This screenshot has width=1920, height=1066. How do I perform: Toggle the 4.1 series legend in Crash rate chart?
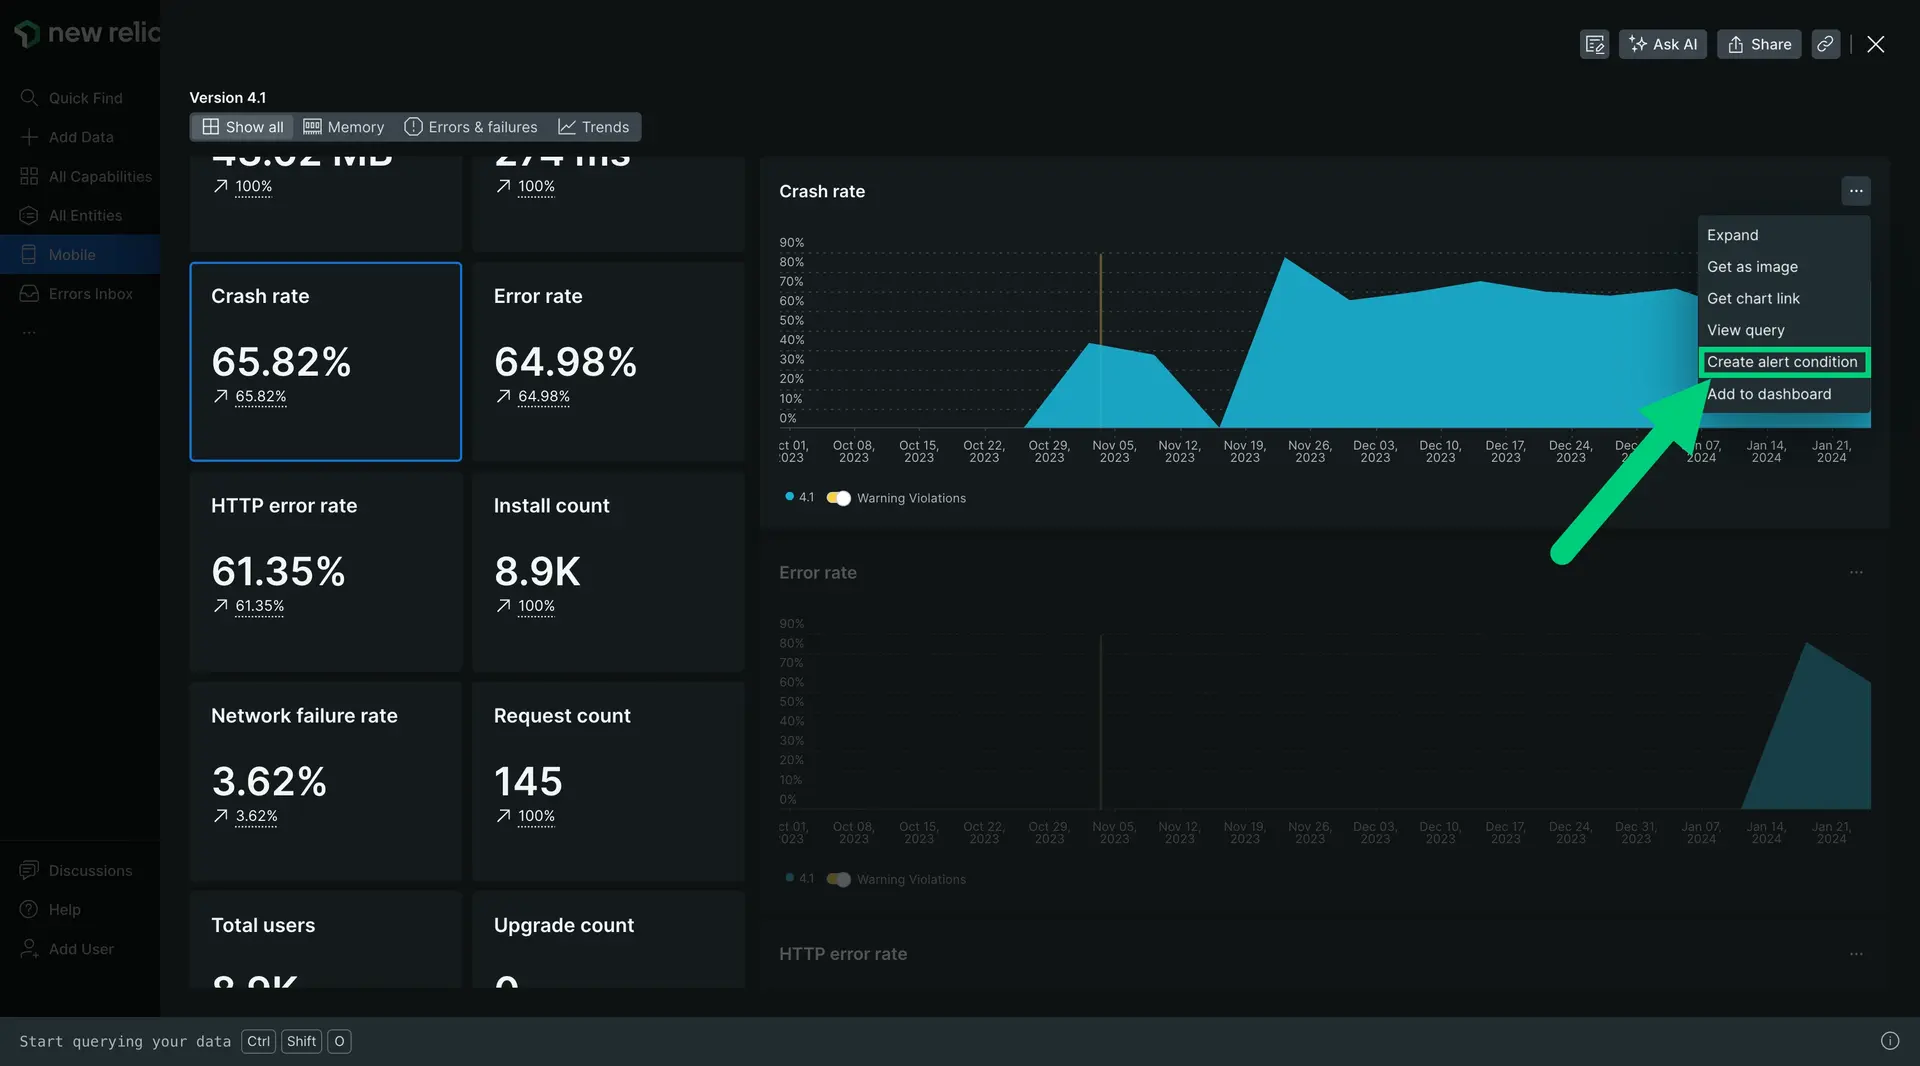click(x=800, y=498)
